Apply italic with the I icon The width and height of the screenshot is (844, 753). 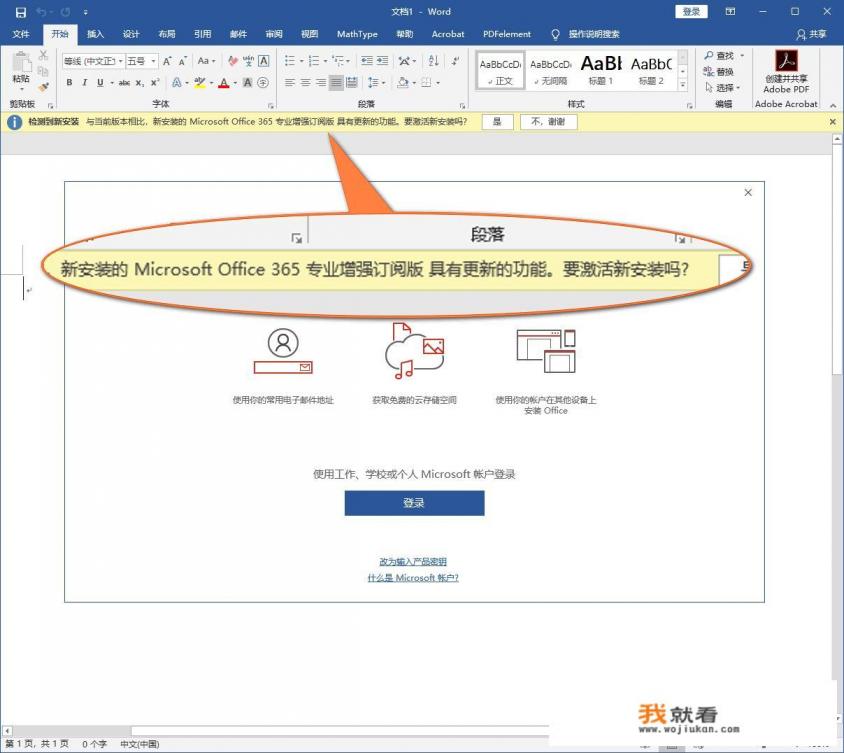(x=84, y=83)
